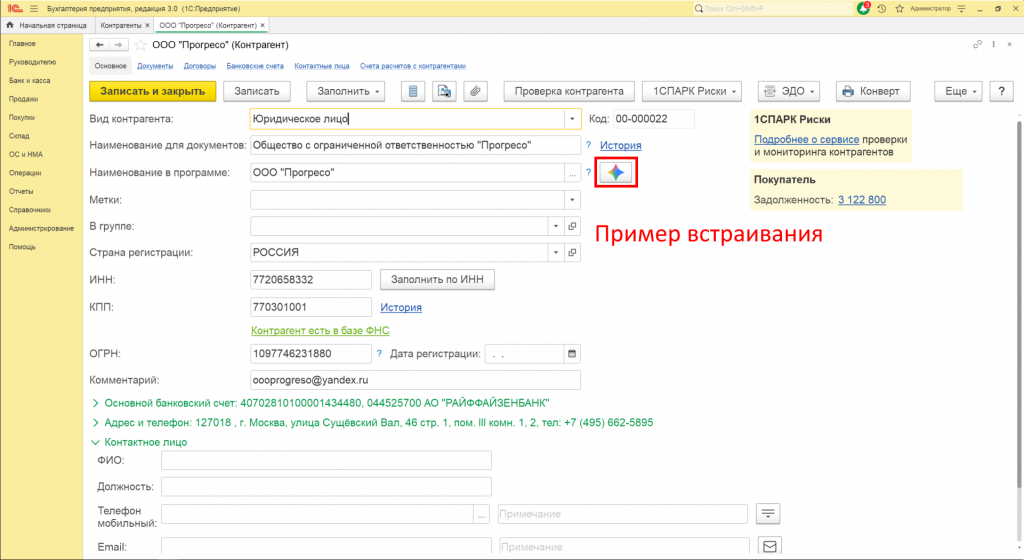Open the Заполнить dropdown button
The width and height of the screenshot is (1024, 560).
pyautogui.click(x=345, y=91)
